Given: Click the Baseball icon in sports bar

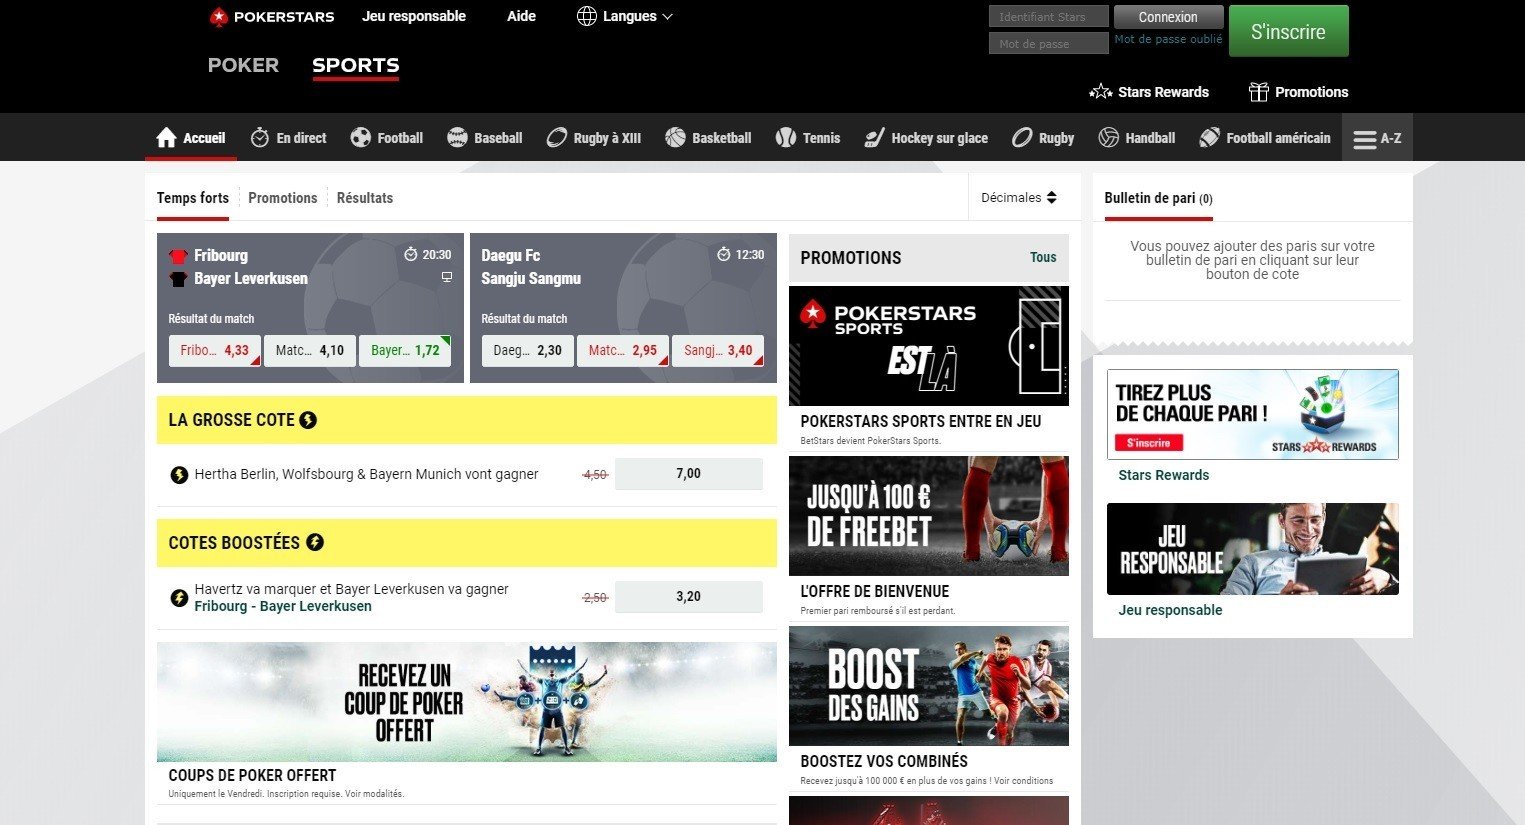Looking at the screenshot, I should (x=457, y=138).
